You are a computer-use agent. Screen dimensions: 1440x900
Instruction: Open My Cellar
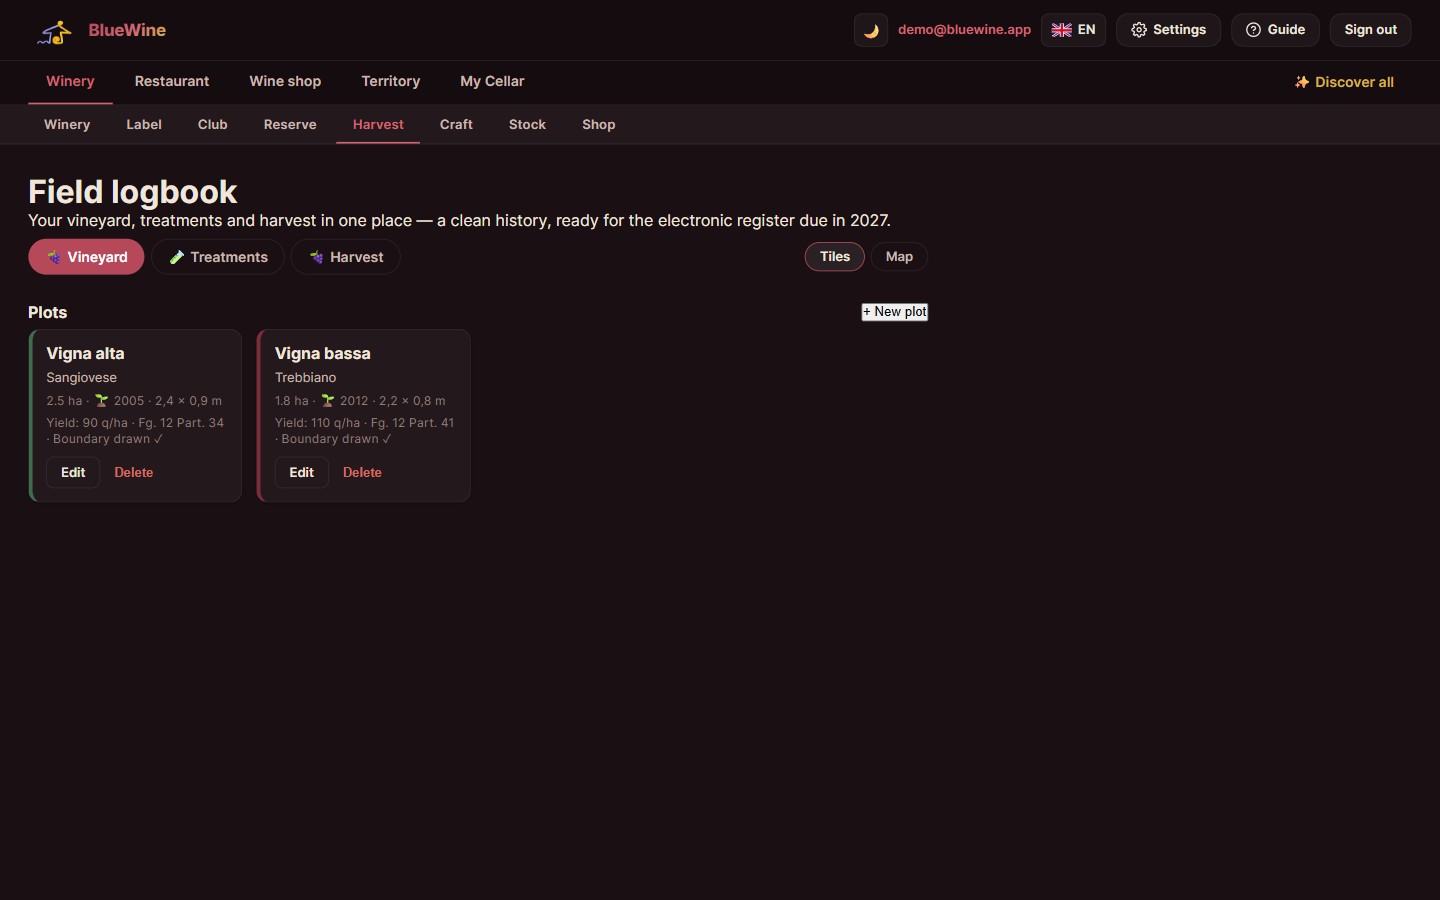[492, 81]
